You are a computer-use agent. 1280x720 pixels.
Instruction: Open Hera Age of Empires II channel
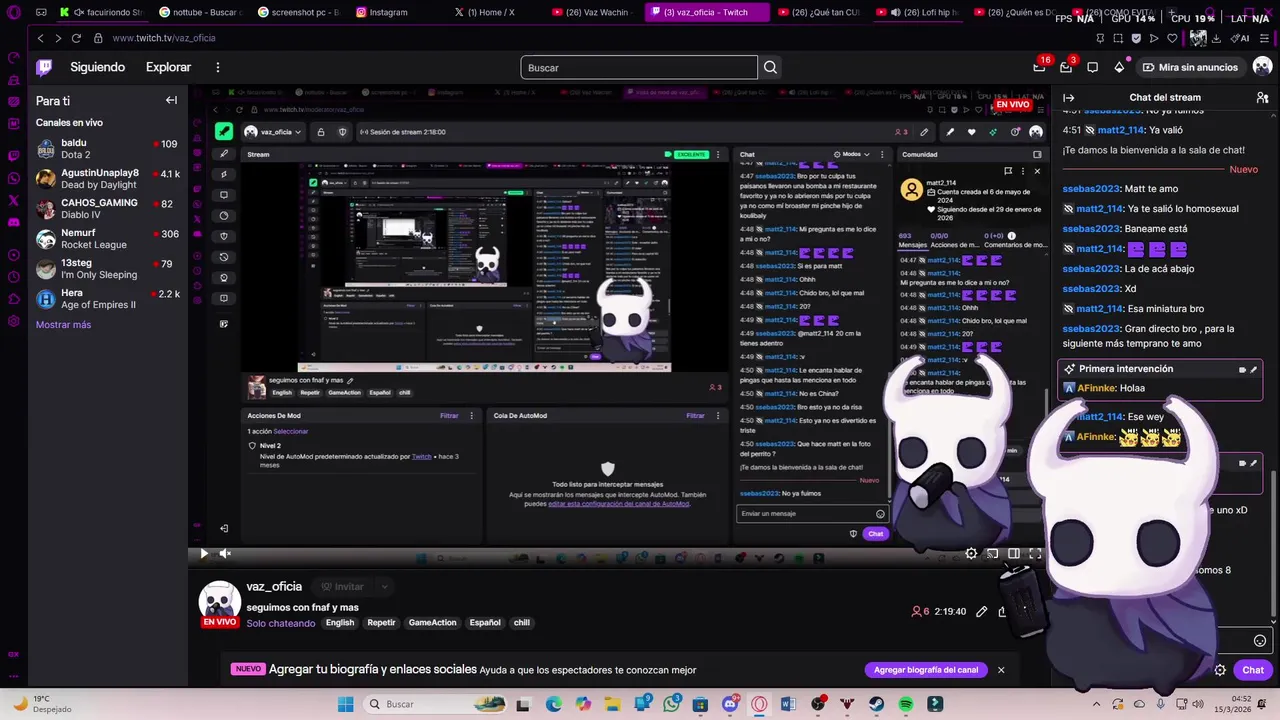[x=107, y=299]
